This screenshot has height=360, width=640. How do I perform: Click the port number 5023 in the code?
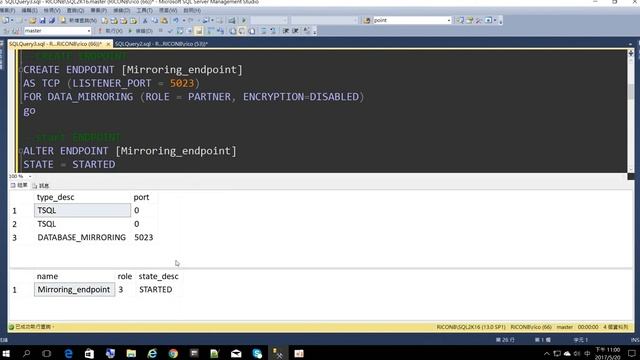coord(182,83)
